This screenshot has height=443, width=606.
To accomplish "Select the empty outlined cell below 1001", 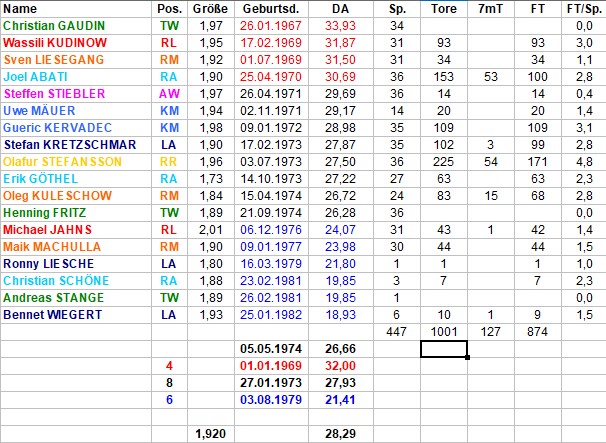I will coord(444,348).
